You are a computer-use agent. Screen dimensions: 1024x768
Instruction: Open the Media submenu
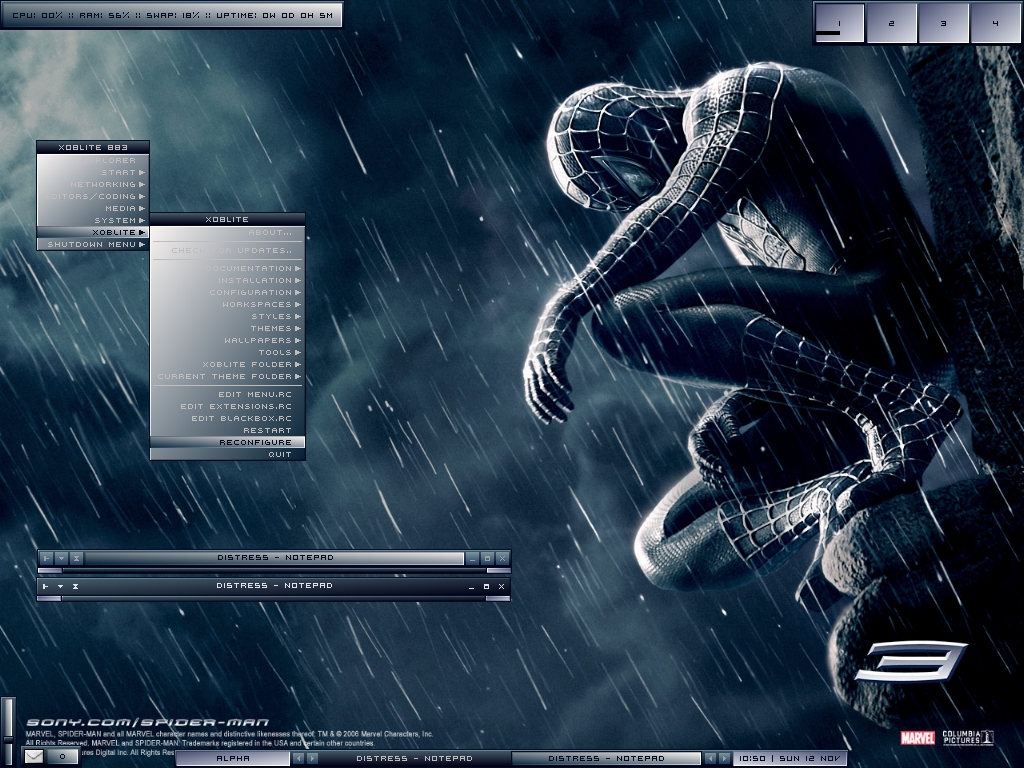pos(93,208)
